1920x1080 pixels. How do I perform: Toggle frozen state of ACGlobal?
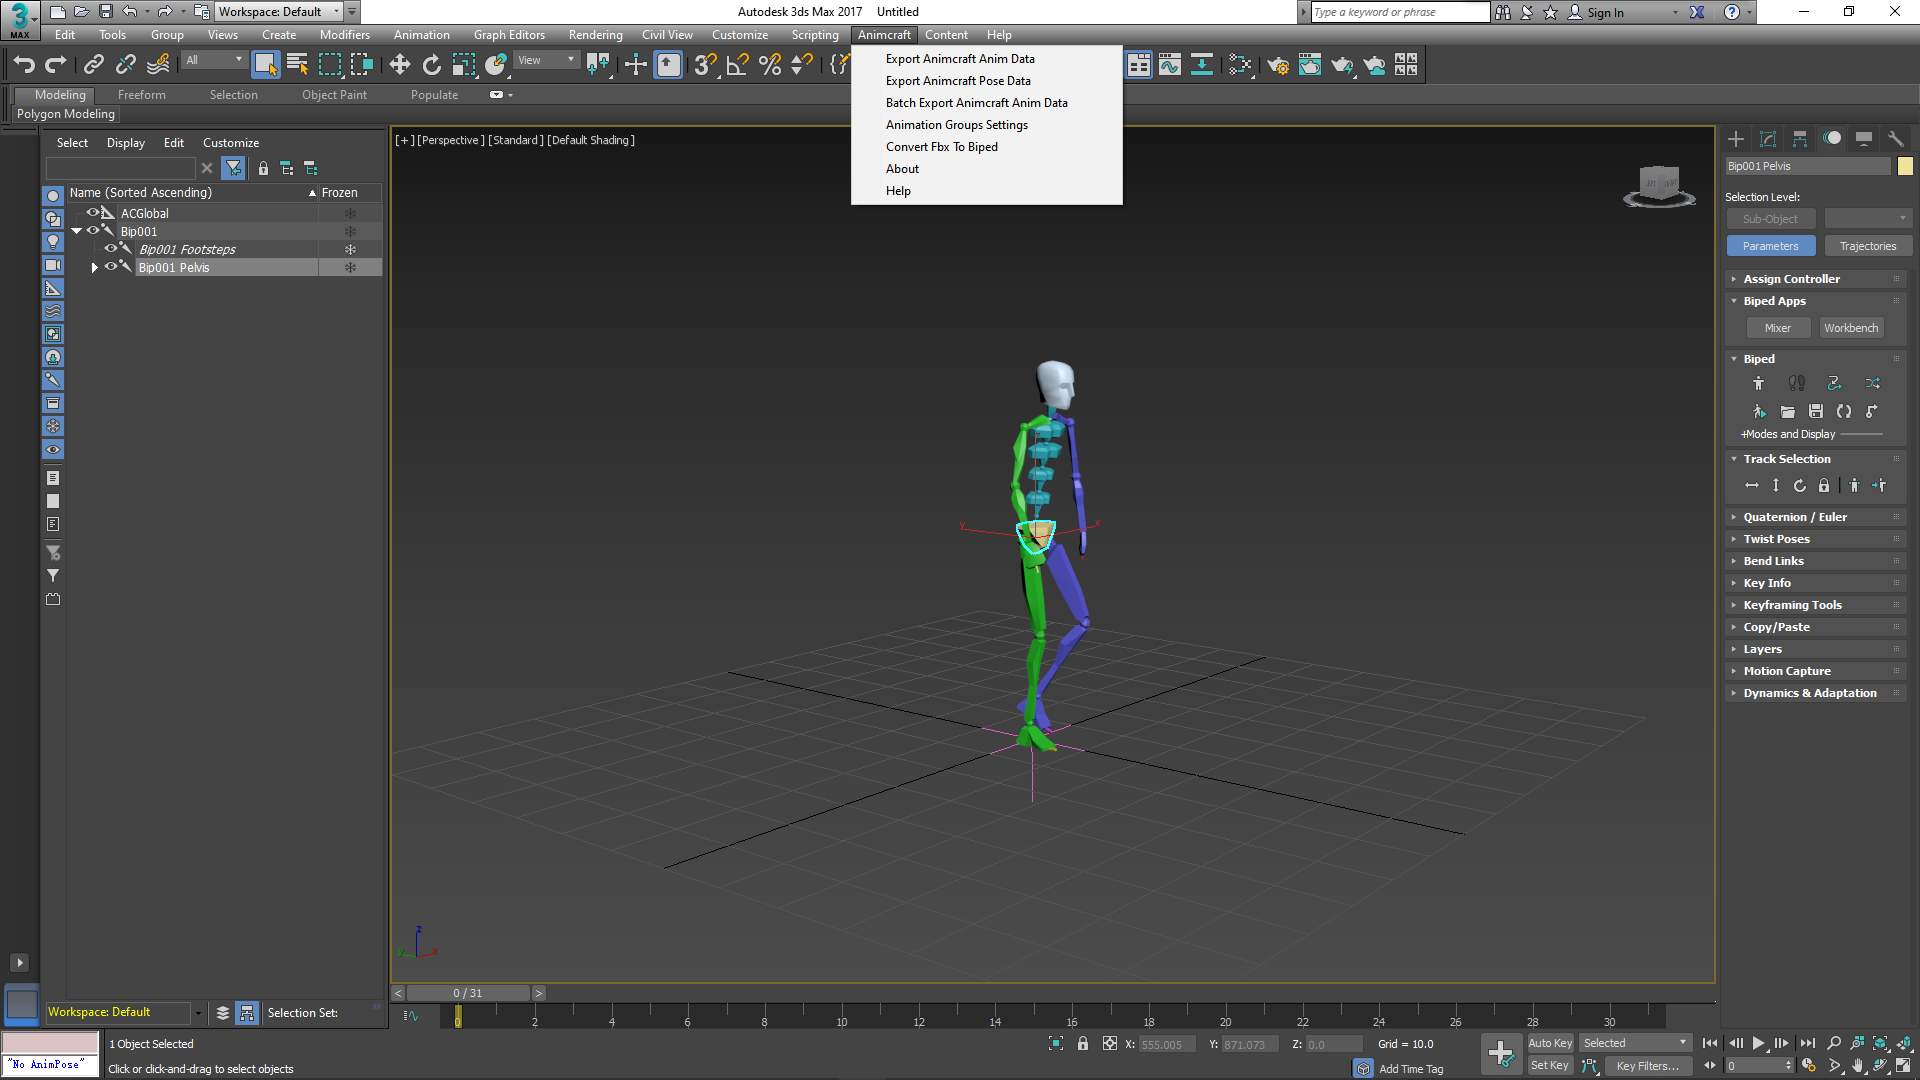click(350, 213)
